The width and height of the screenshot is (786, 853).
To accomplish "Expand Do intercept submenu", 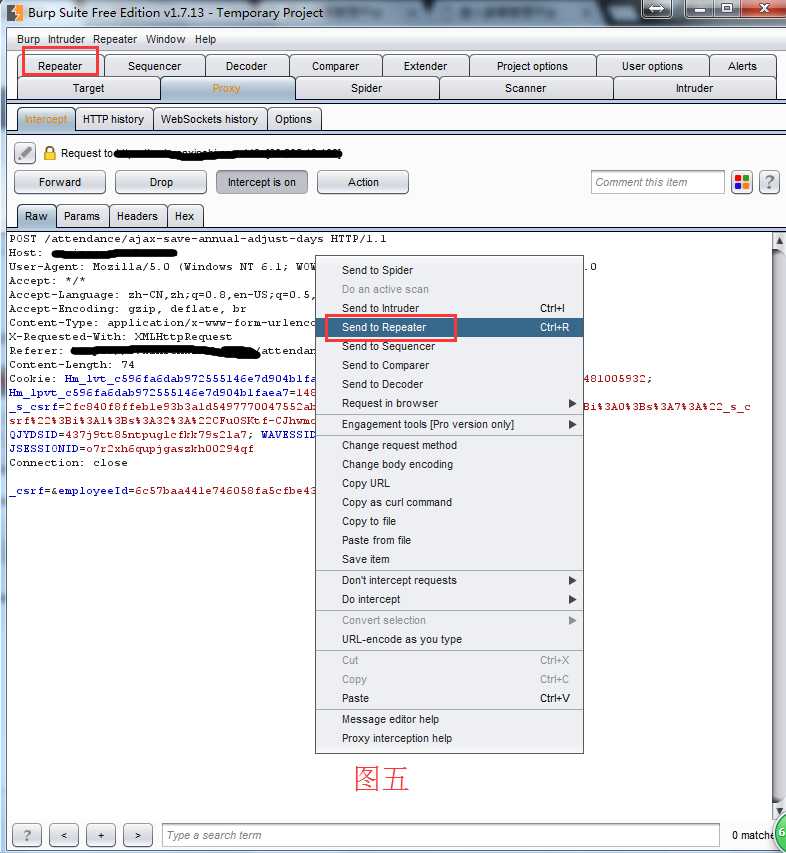I will click(449, 599).
